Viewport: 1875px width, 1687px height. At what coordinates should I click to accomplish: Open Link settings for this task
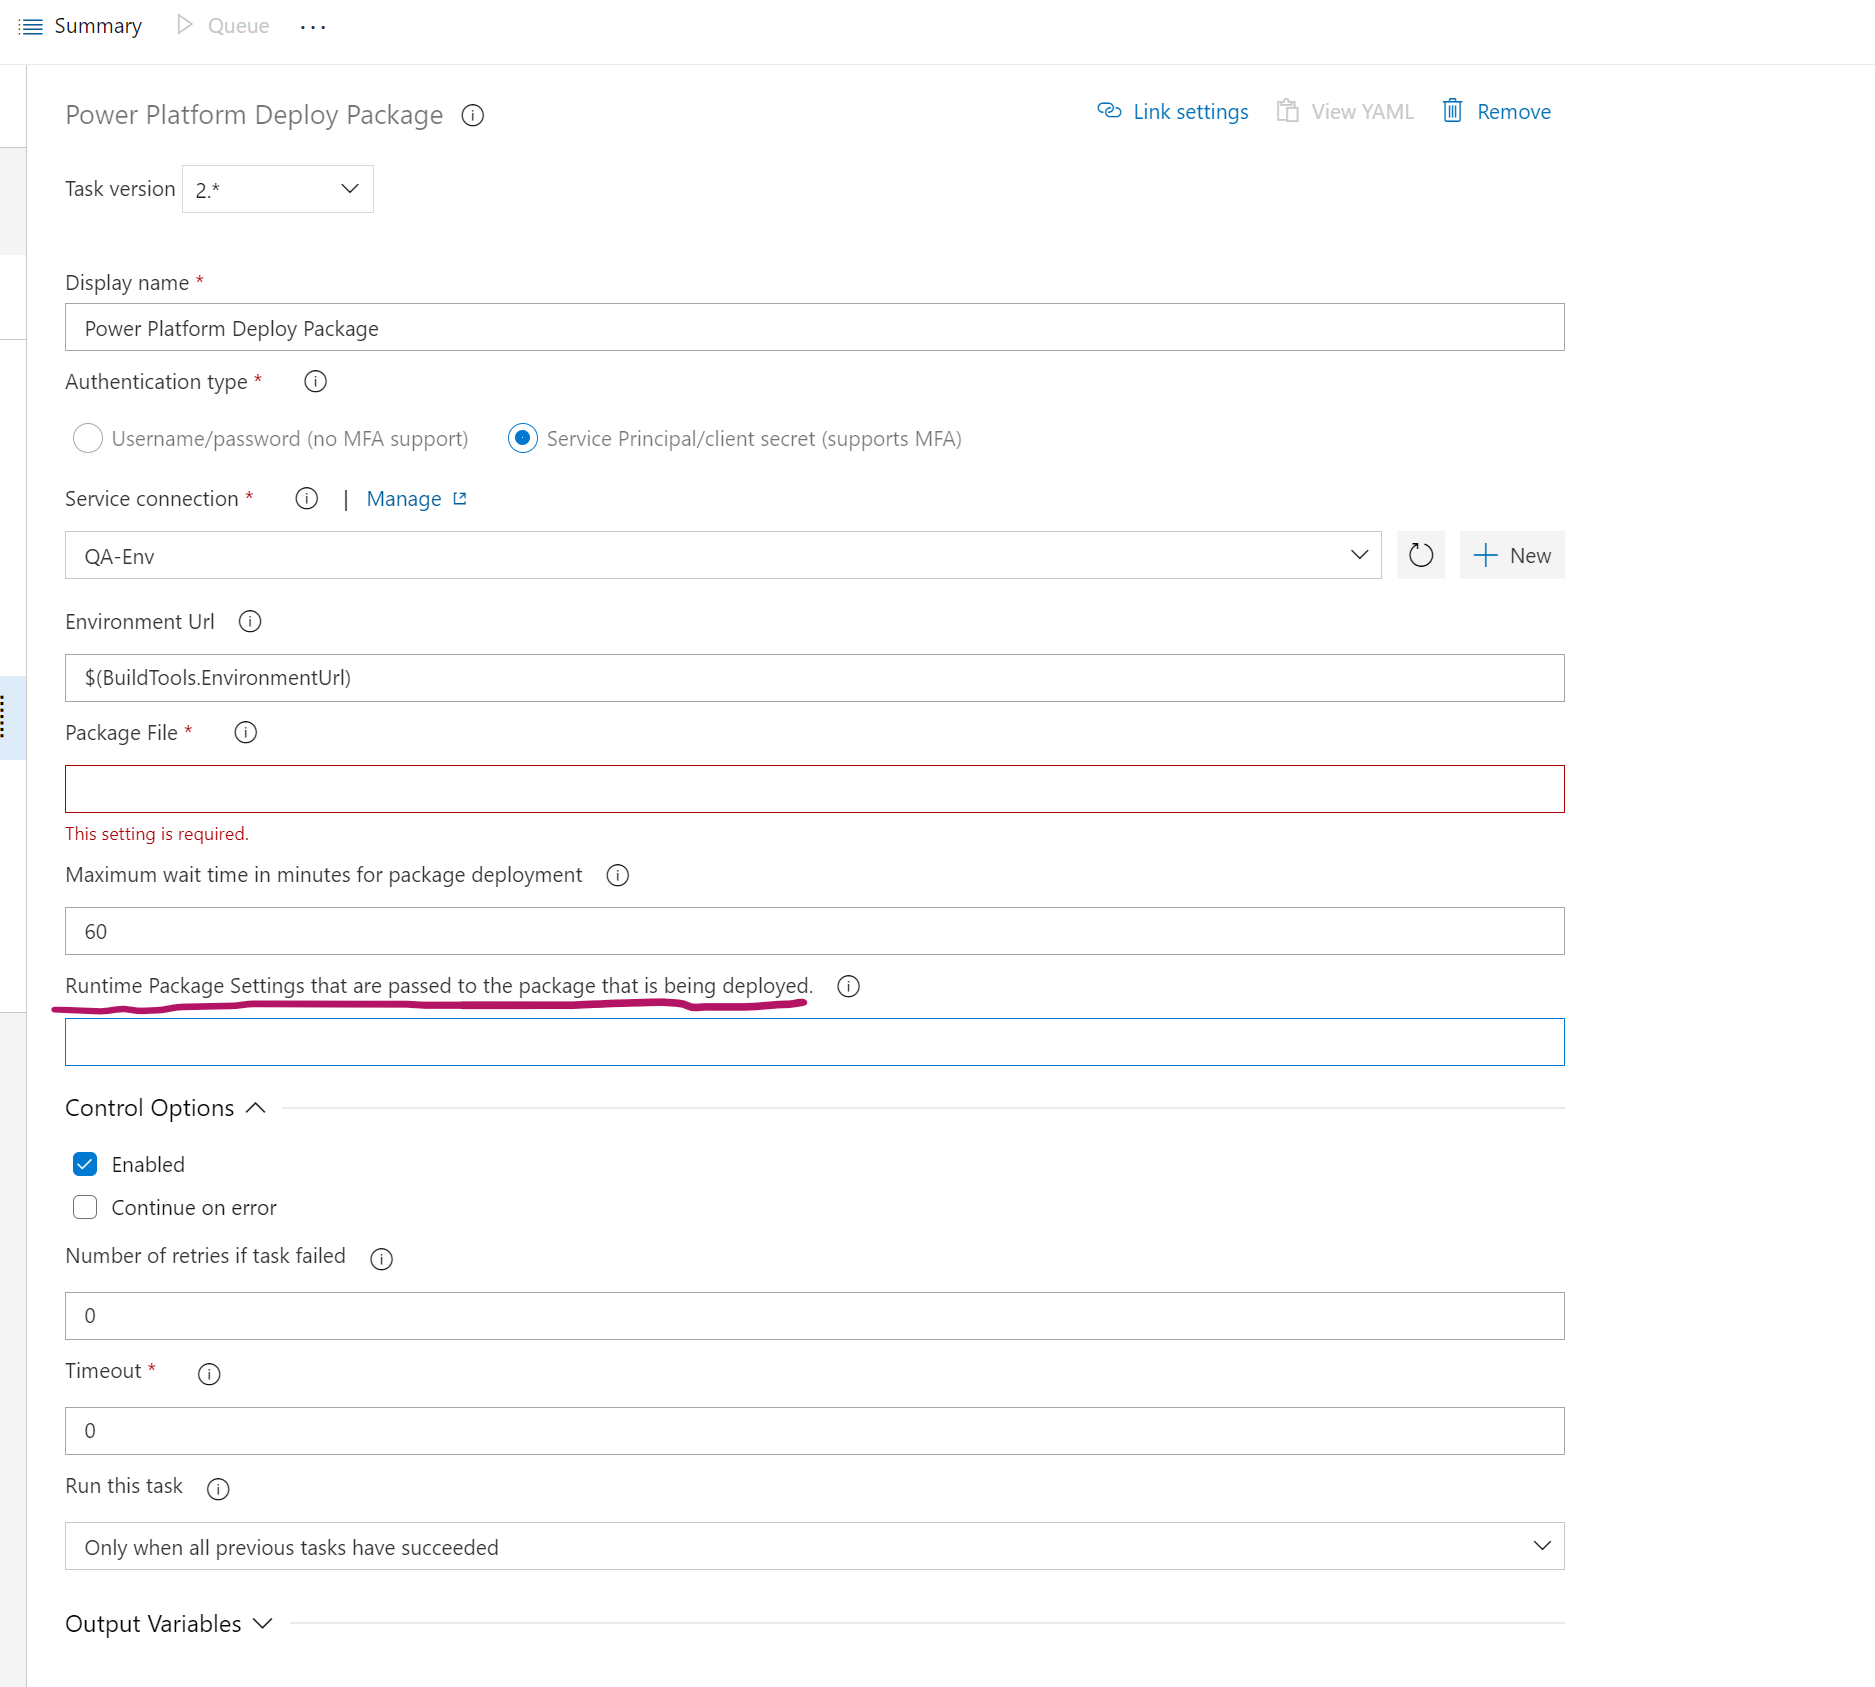(x=1171, y=111)
